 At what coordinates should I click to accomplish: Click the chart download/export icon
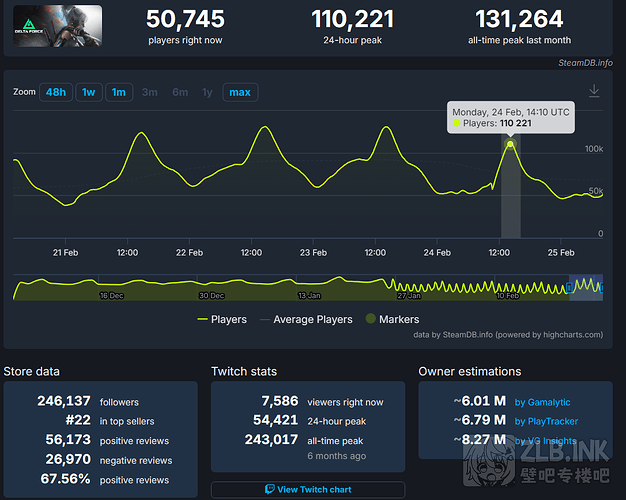[594, 91]
